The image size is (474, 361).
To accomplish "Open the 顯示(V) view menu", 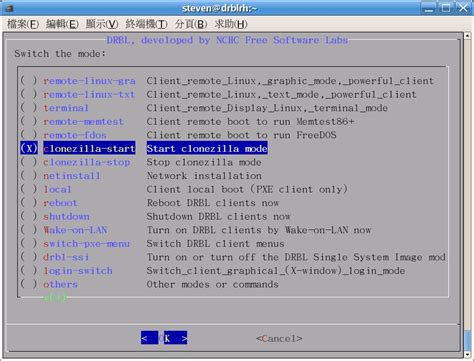I will pos(102,24).
